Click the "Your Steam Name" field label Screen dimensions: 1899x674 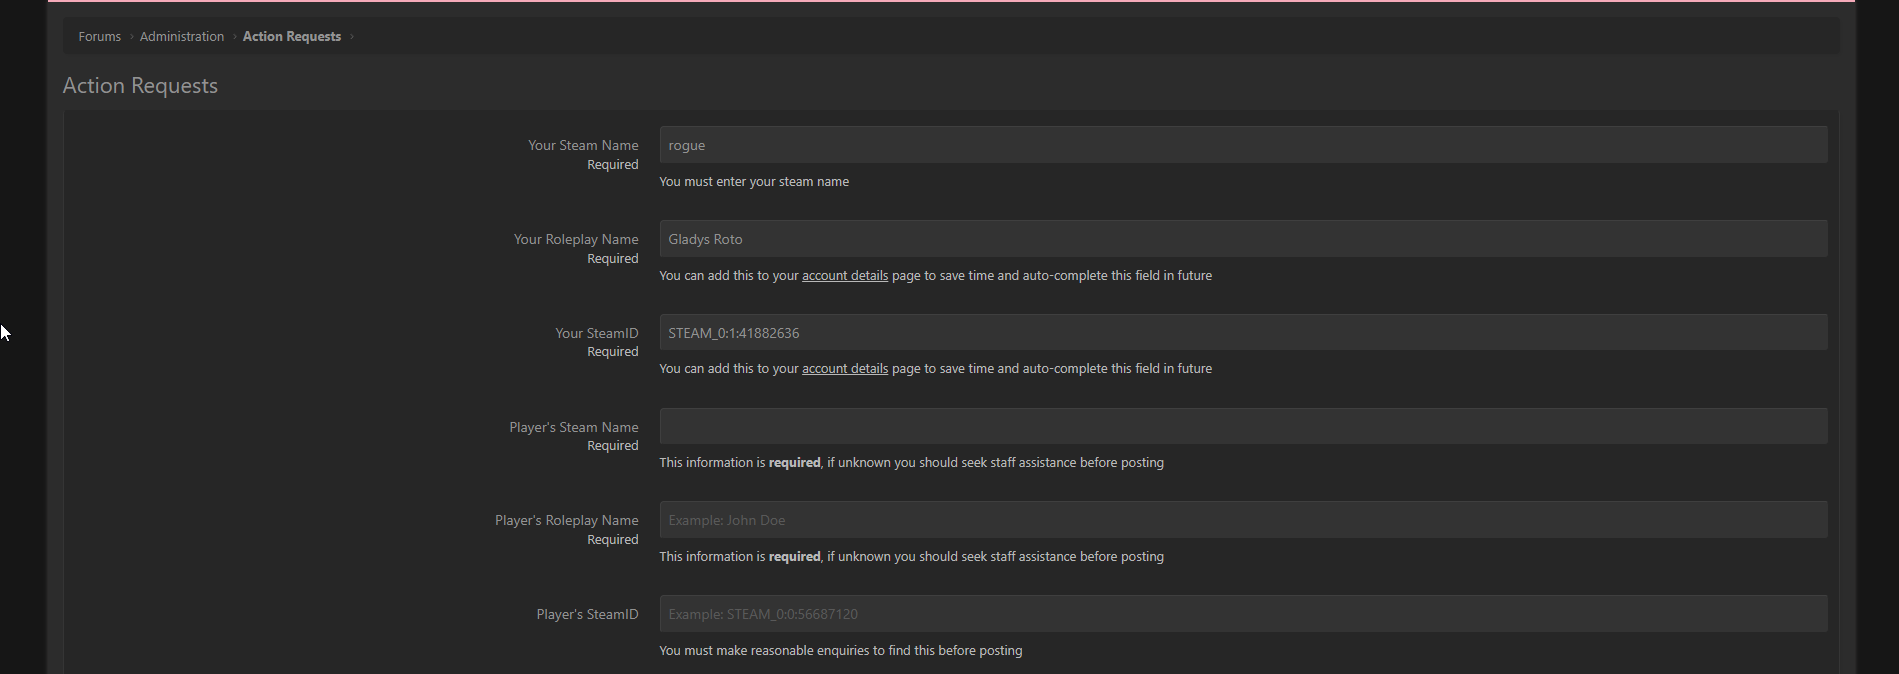[582, 146]
